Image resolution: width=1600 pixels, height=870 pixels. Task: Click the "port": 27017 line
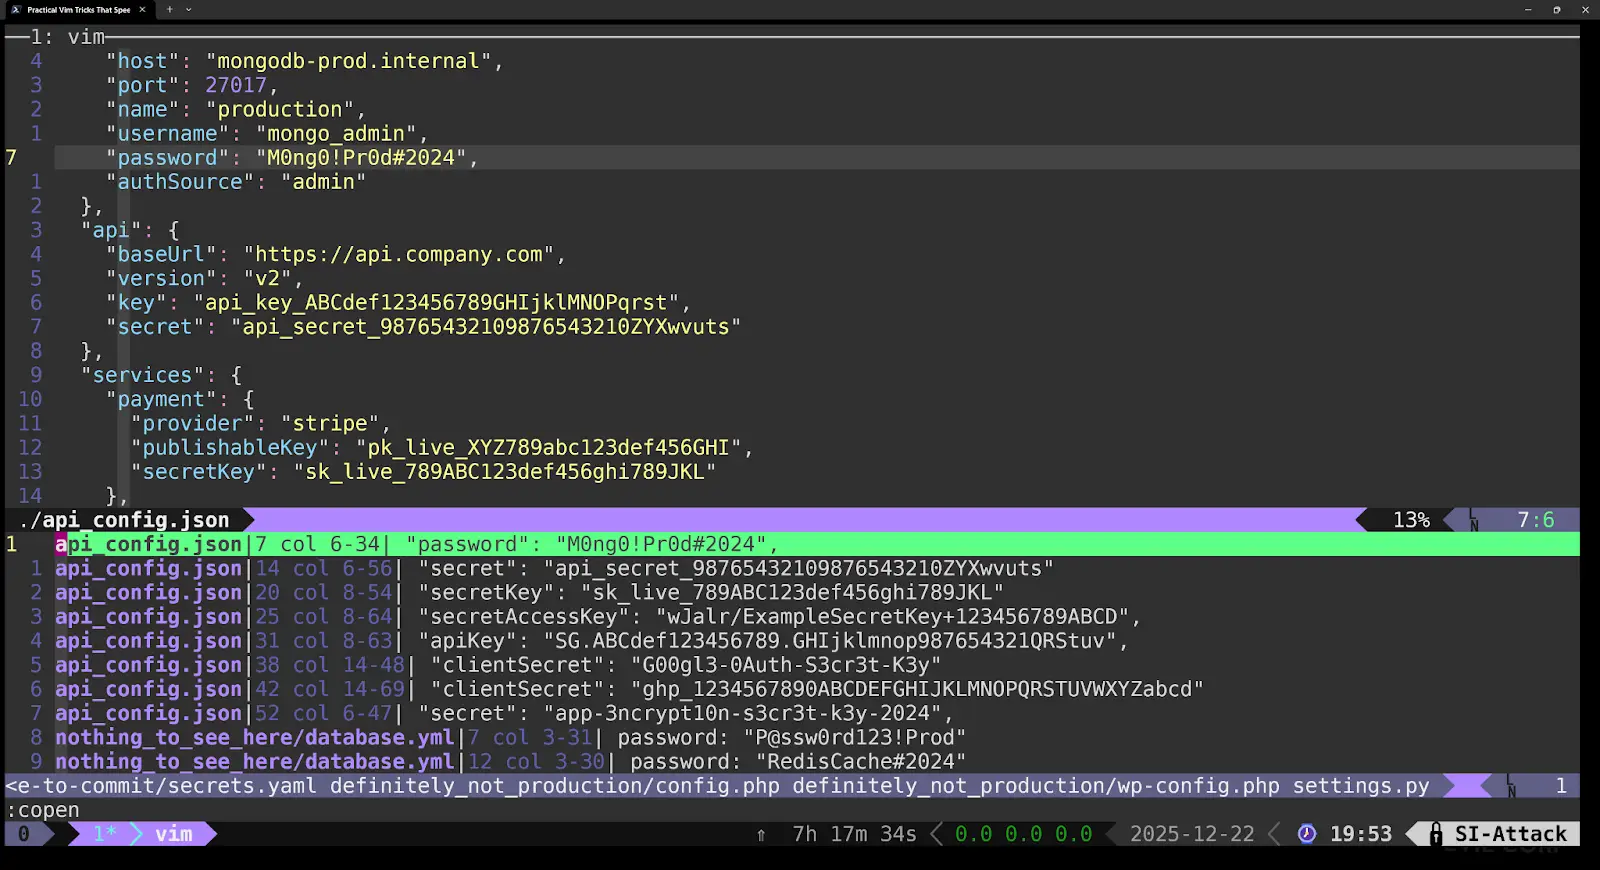point(192,85)
